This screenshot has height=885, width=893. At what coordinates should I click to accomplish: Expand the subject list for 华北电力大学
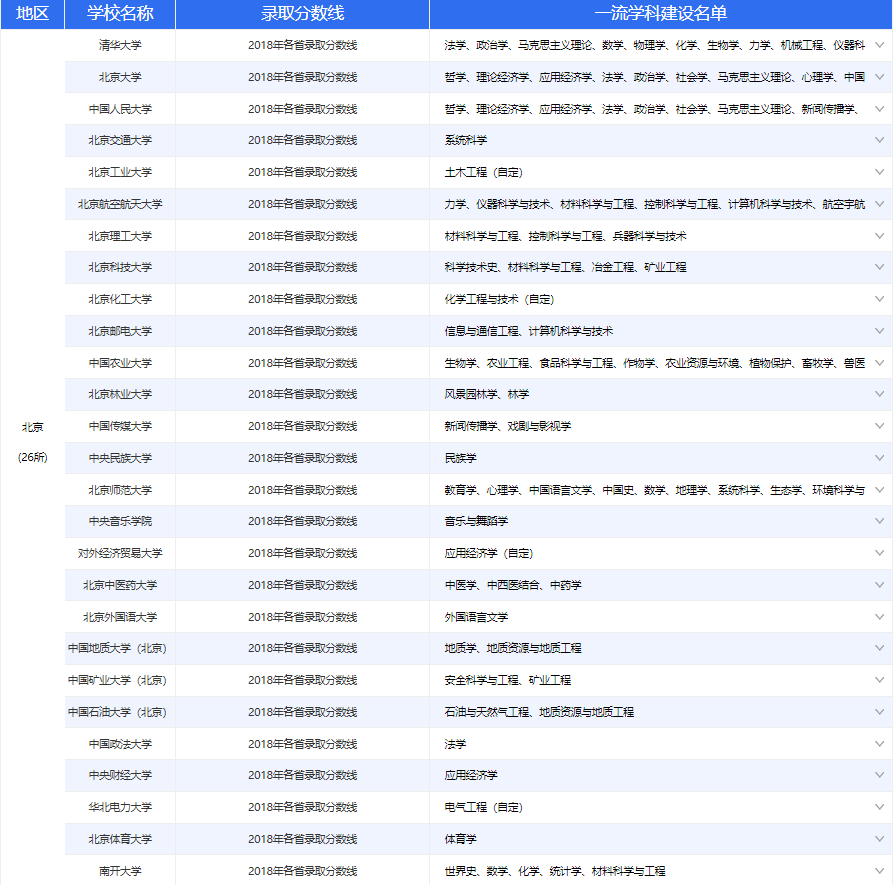click(879, 807)
